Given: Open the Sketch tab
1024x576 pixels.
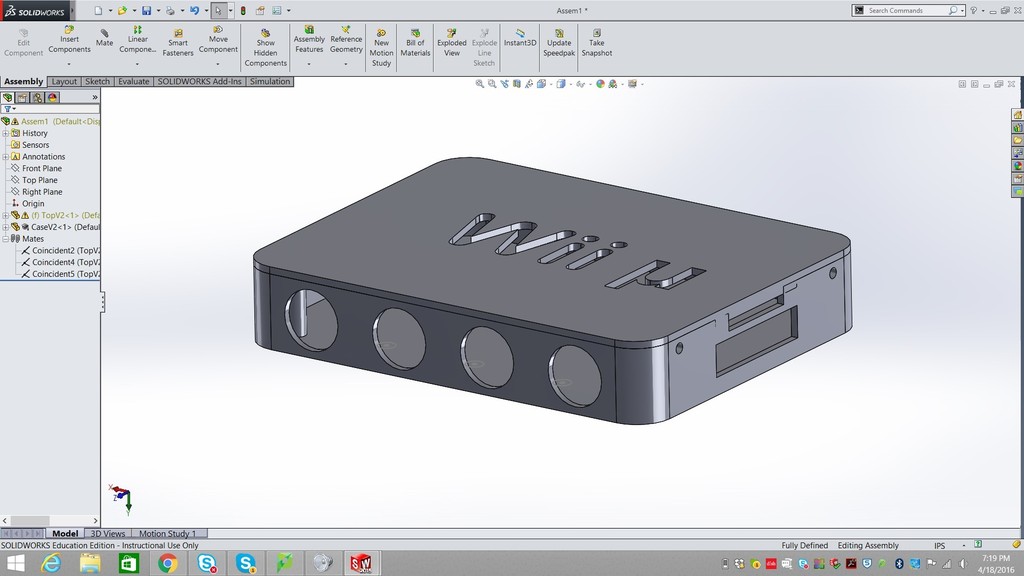Looking at the screenshot, I should pos(97,82).
